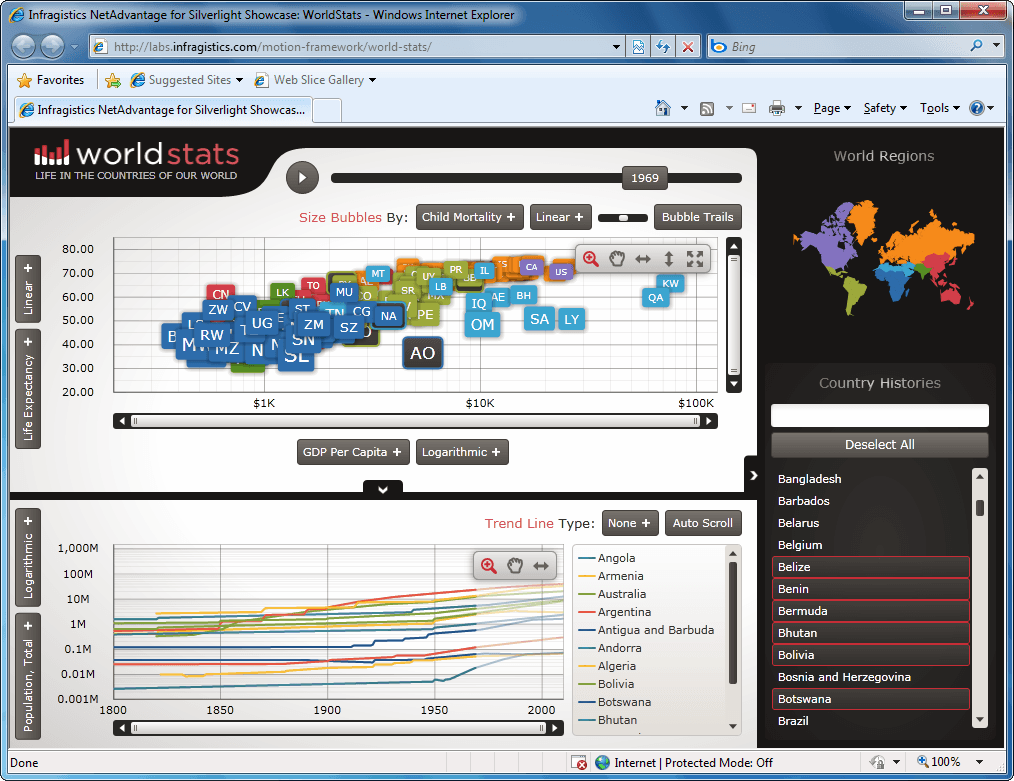1014x781 pixels.
Task: Open the Tools menu
Action: click(940, 108)
